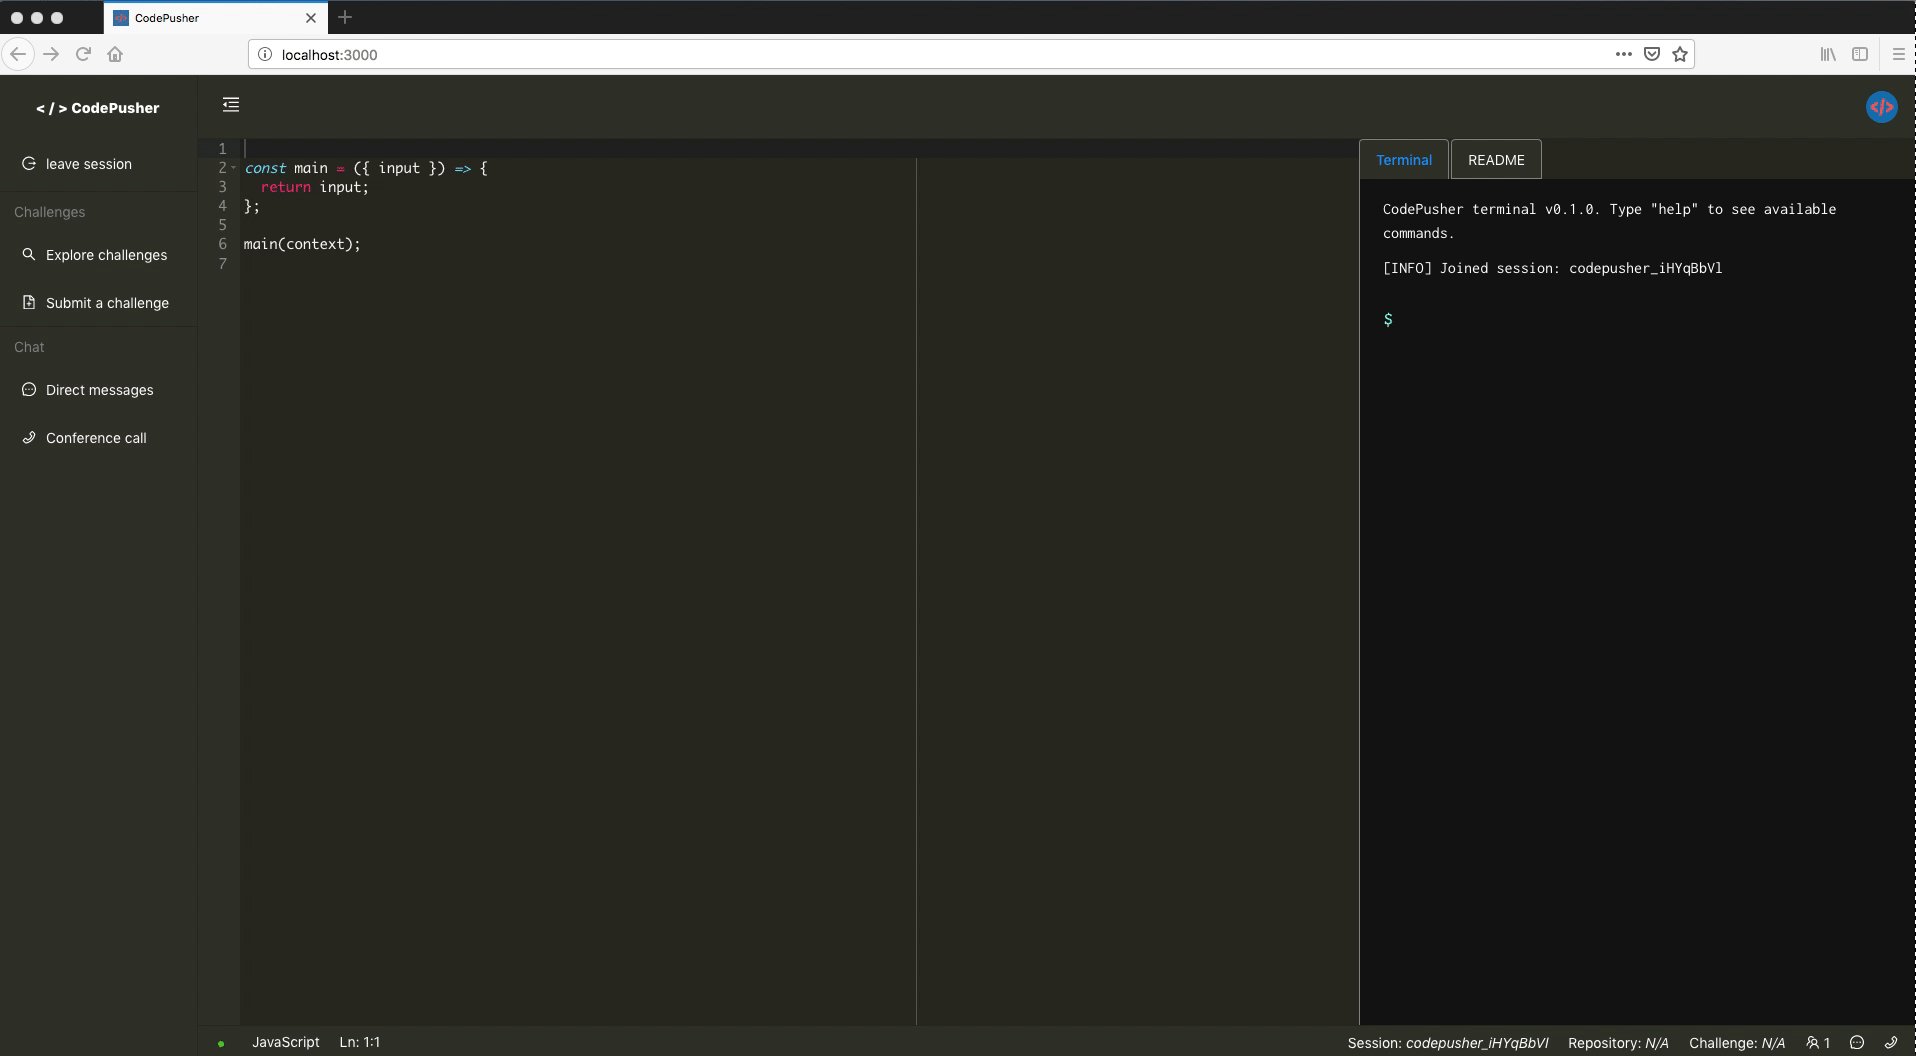Click line number 5 in the gutter
Viewport: 1916px width, 1056px height.
[x=223, y=225]
